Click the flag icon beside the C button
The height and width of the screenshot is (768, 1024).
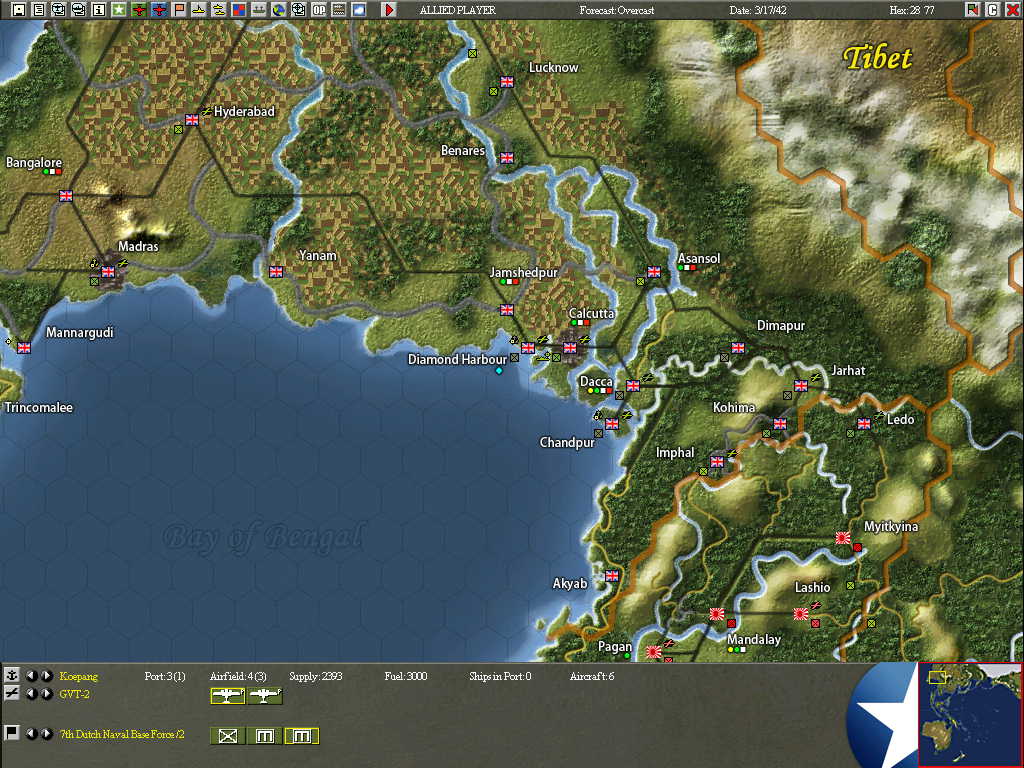pos(973,9)
